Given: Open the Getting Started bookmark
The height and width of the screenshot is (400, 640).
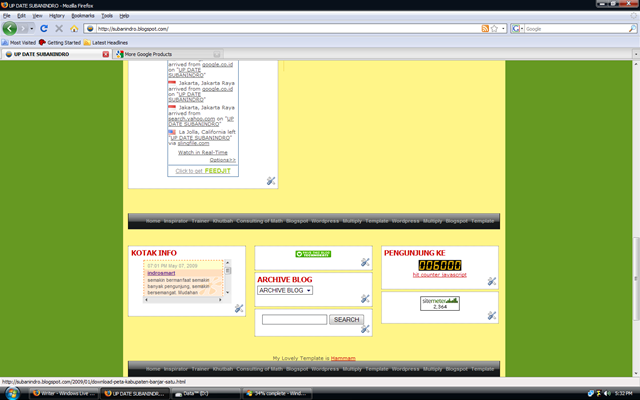Looking at the screenshot, I should (60, 42).
